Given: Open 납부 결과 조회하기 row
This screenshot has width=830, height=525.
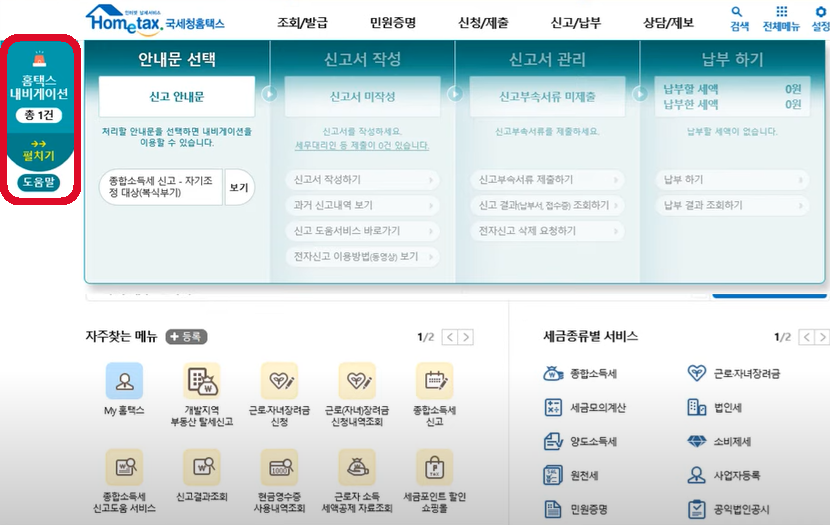Looking at the screenshot, I should pyautogui.click(x=733, y=205).
